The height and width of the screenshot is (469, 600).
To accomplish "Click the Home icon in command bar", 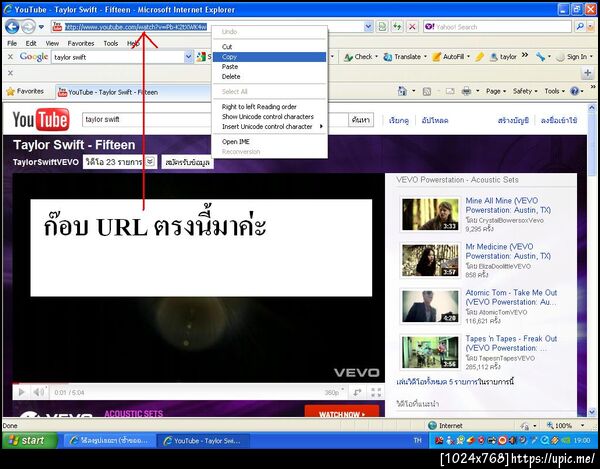I will 402,91.
